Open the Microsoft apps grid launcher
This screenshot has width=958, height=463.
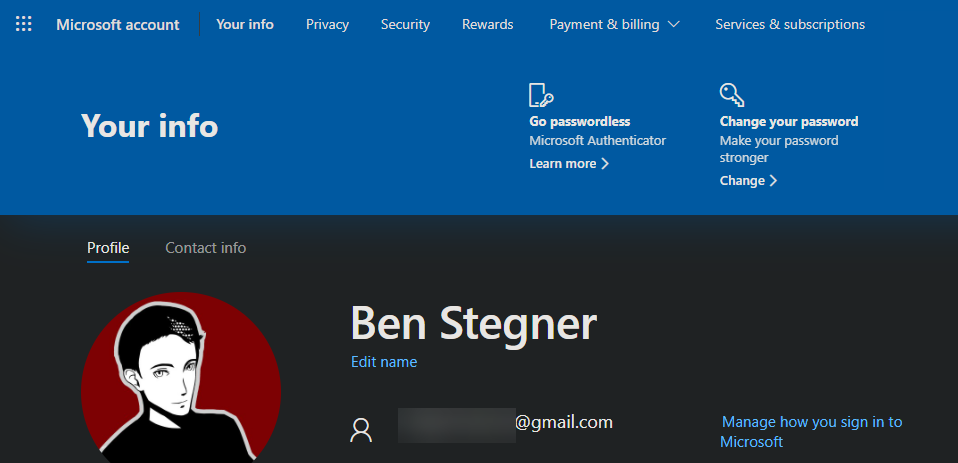tap(23, 24)
